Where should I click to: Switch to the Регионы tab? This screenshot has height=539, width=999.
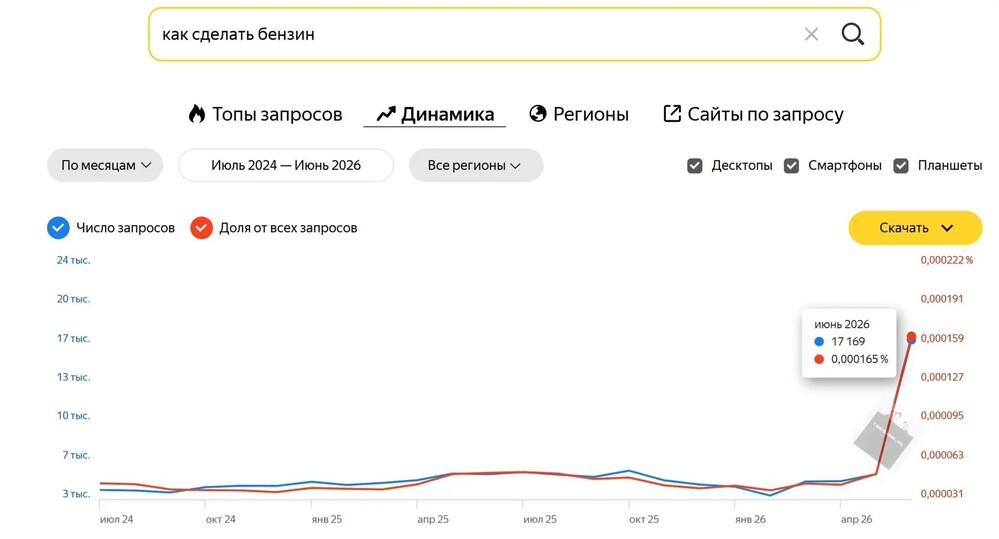point(579,114)
